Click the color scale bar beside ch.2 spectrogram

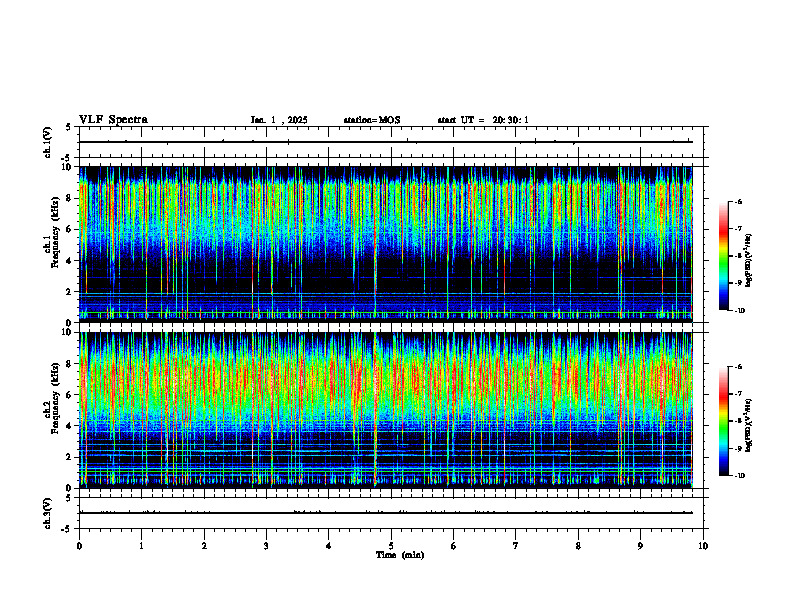[x=723, y=421]
